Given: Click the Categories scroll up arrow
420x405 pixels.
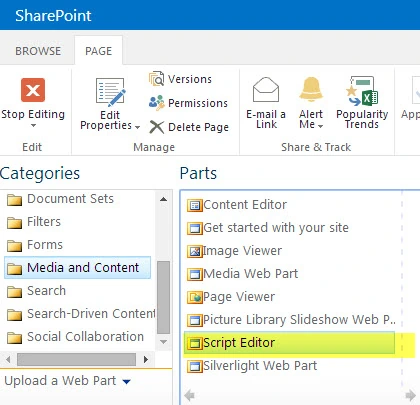Looking at the screenshot, I should click(163, 199).
